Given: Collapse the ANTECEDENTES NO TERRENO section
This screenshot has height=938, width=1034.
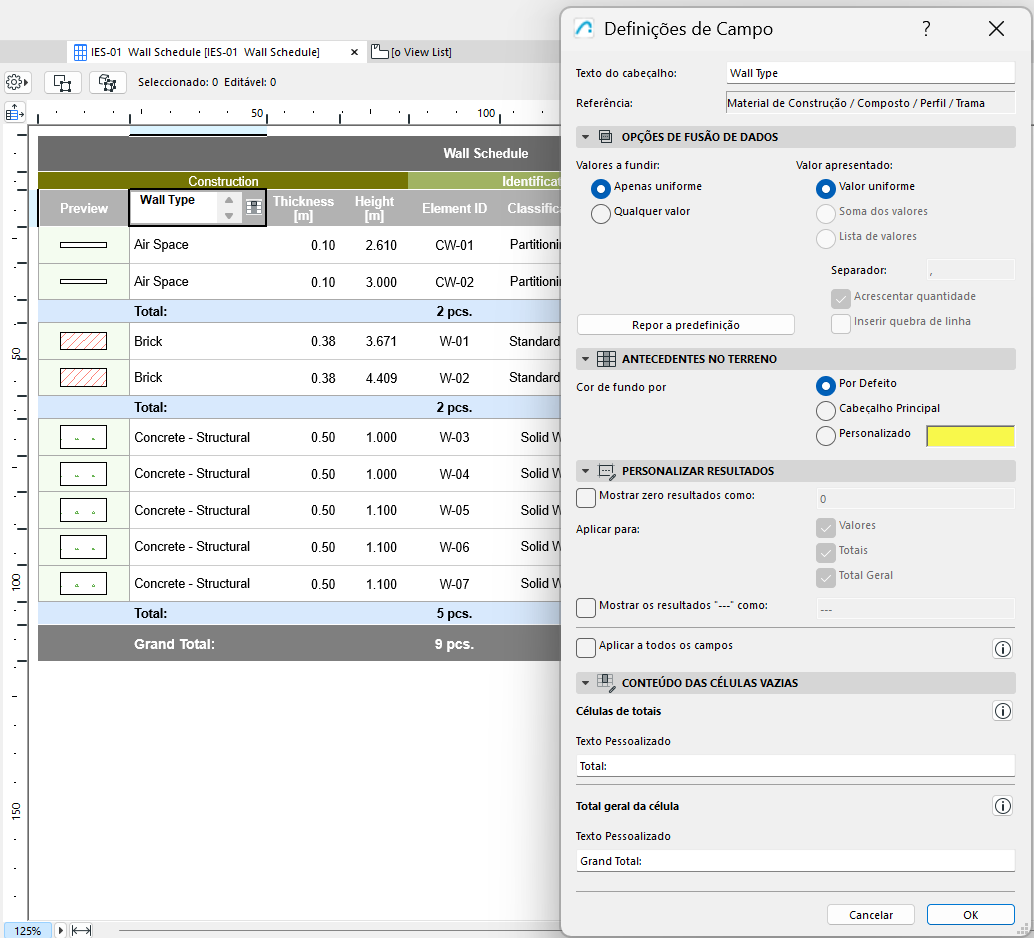Looking at the screenshot, I should [x=585, y=358].
